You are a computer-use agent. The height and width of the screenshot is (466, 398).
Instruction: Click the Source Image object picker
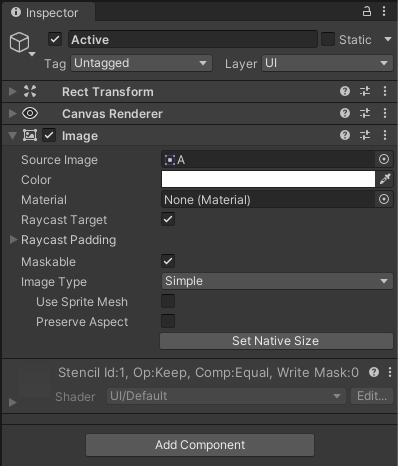pos(384,159)
